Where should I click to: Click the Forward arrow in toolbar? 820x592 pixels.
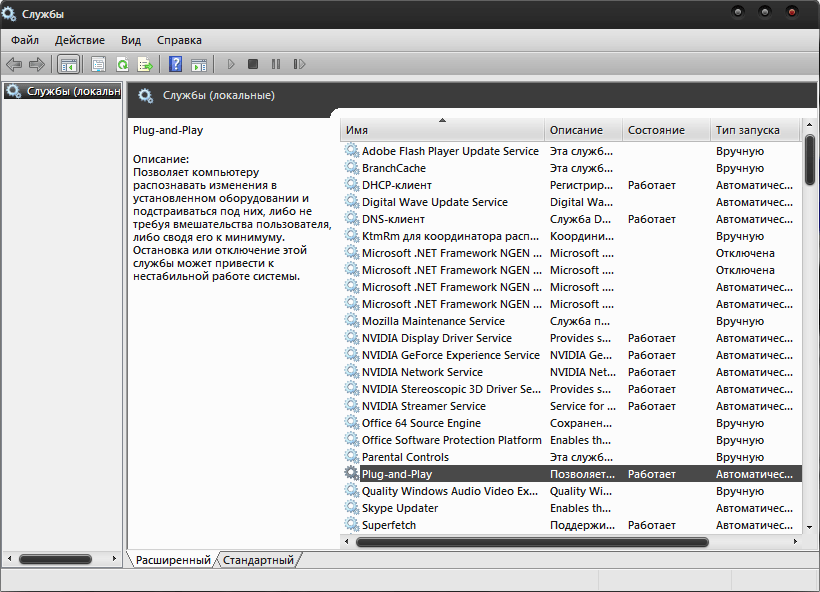(x=37, y=64)
